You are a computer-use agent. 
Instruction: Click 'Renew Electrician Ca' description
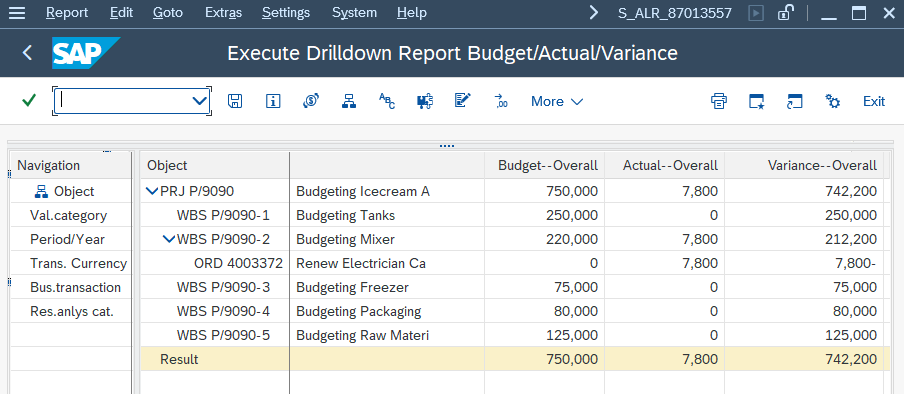click(361, 264)
